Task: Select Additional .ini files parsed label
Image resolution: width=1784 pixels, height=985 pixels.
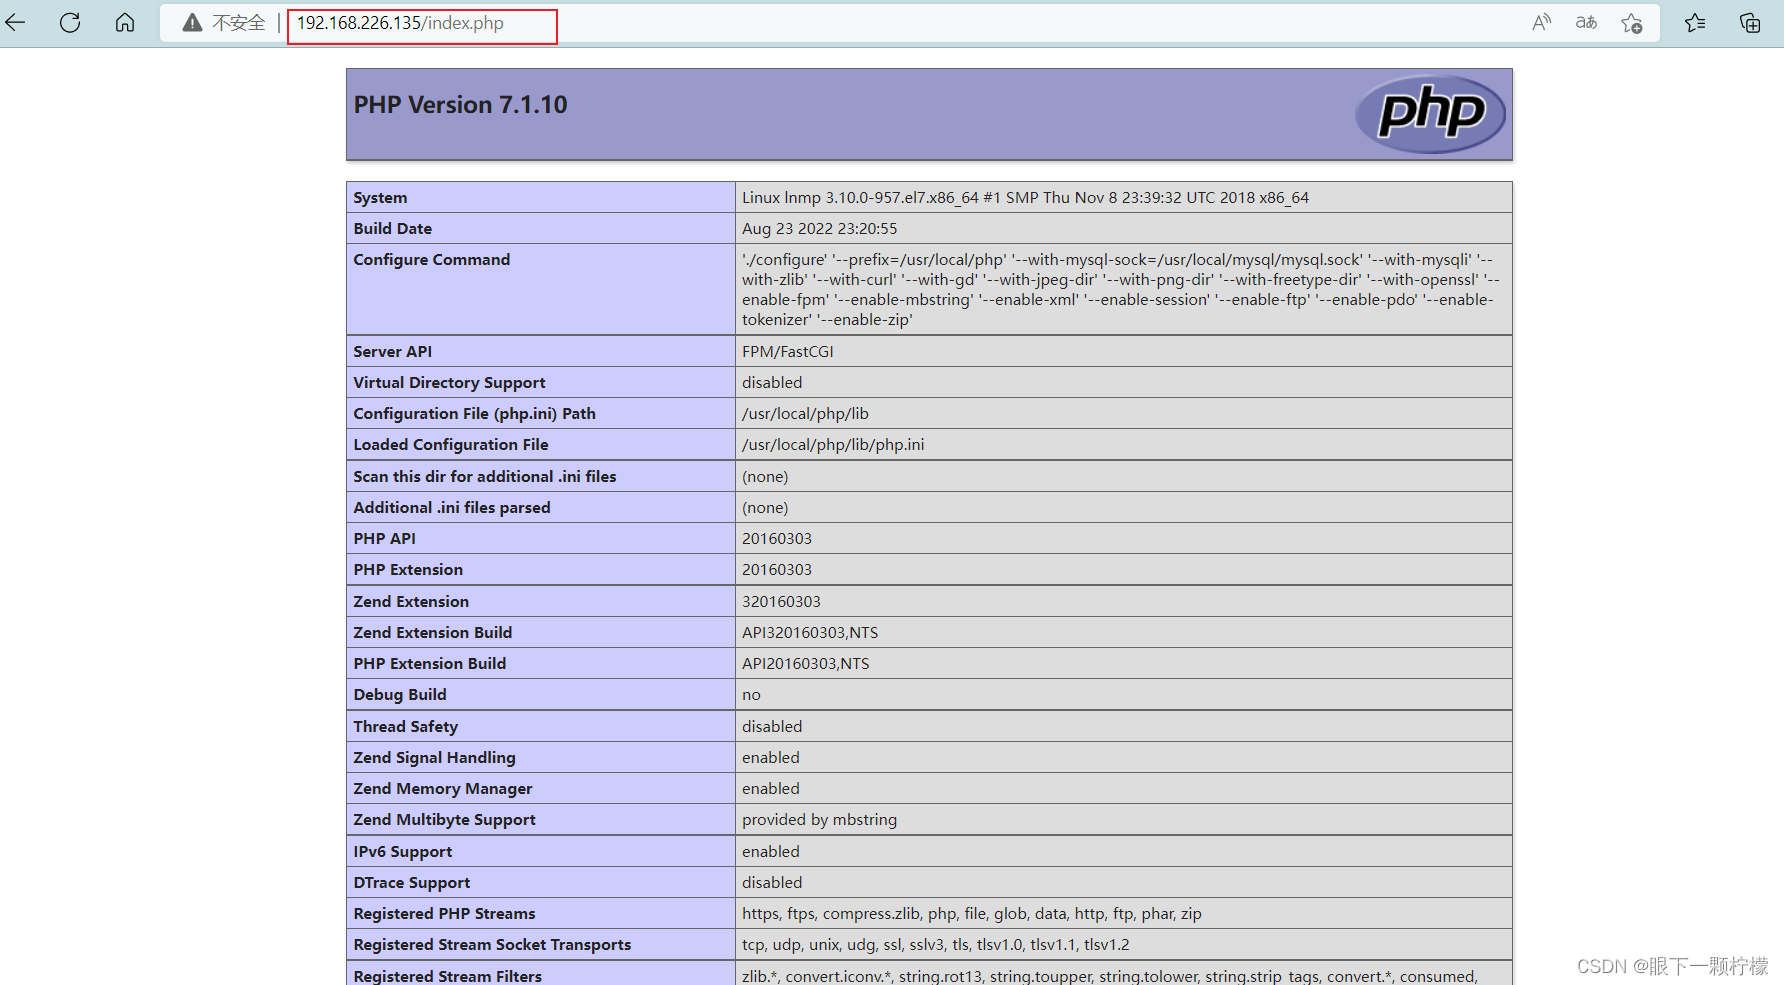Action: 451,508
